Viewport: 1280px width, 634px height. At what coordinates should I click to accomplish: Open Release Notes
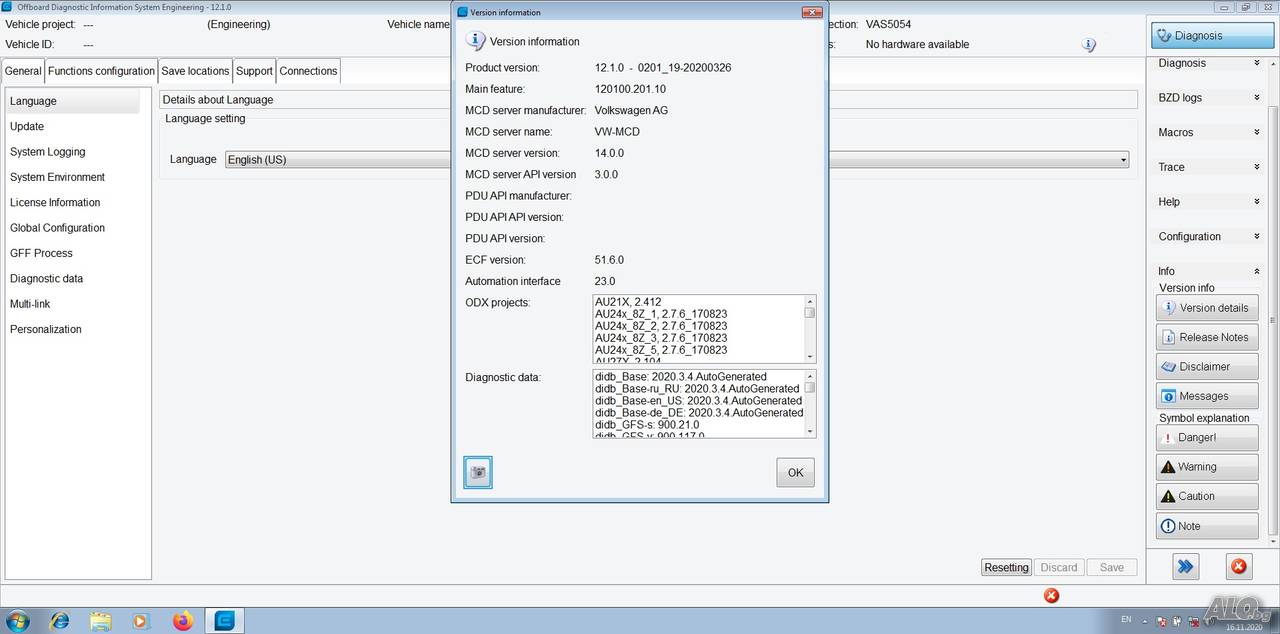(x=1207, y=337)
